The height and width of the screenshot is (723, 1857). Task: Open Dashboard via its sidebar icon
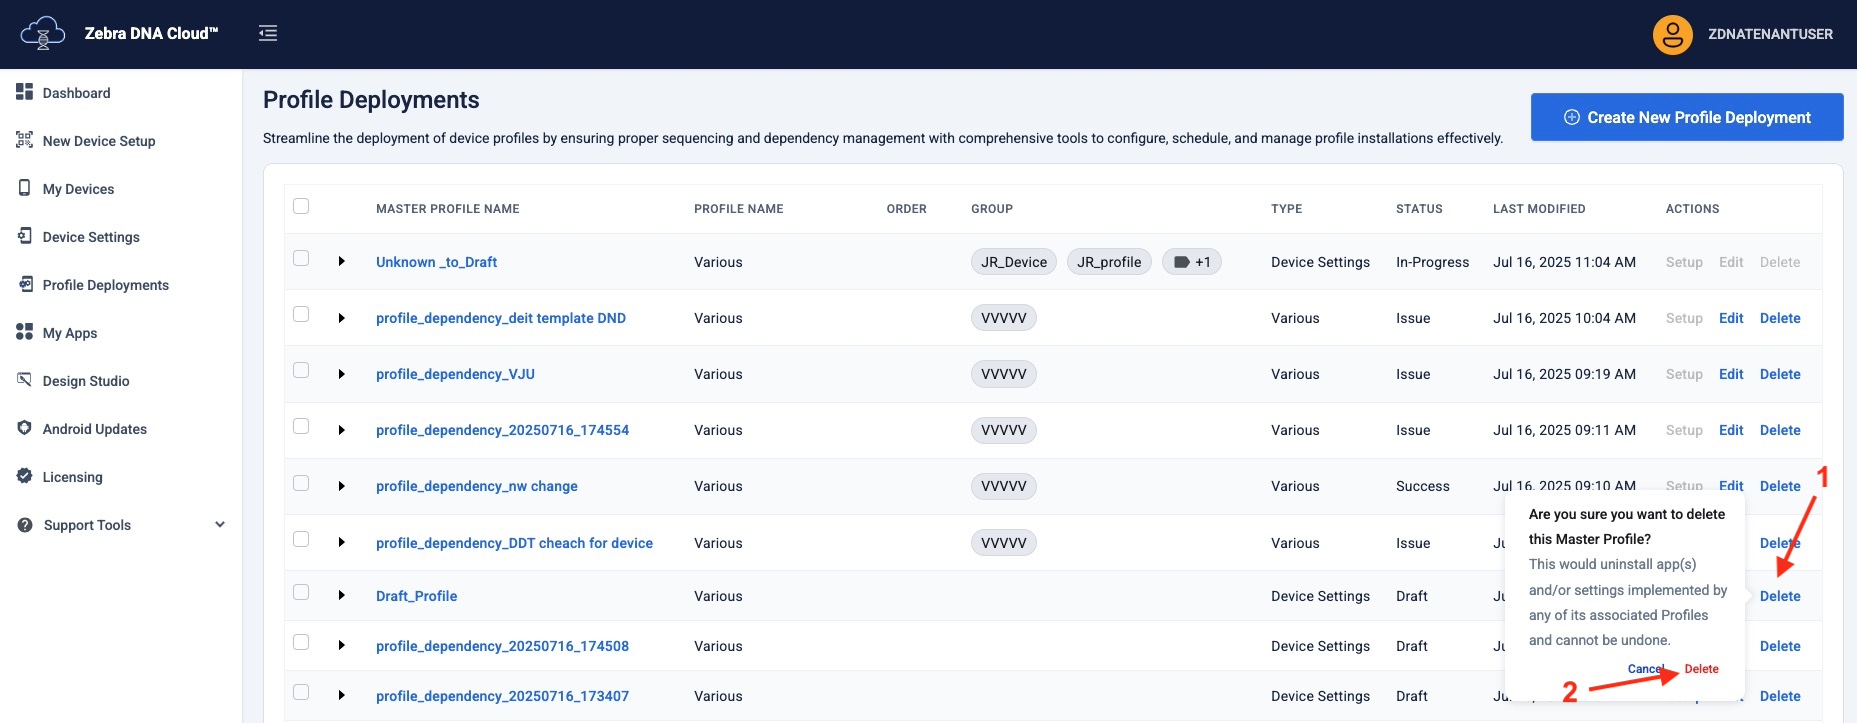click(x=25, y=92)
